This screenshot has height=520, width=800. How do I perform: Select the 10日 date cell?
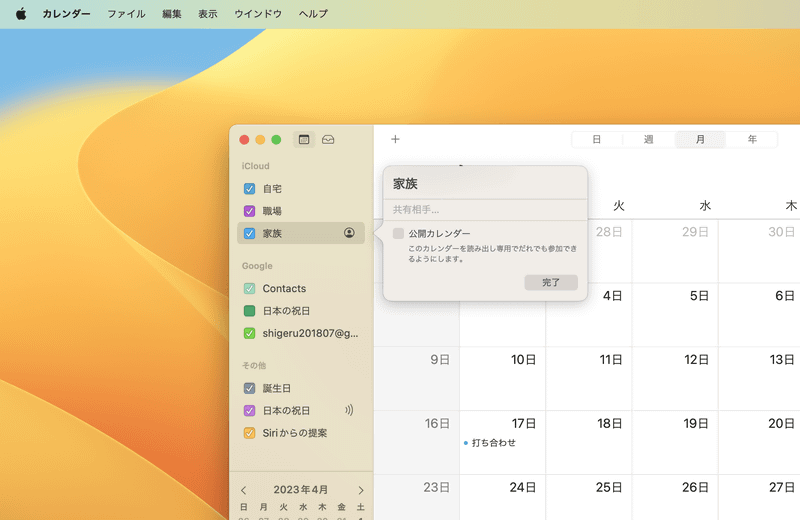pyautogui.click(x=503, y=379)
